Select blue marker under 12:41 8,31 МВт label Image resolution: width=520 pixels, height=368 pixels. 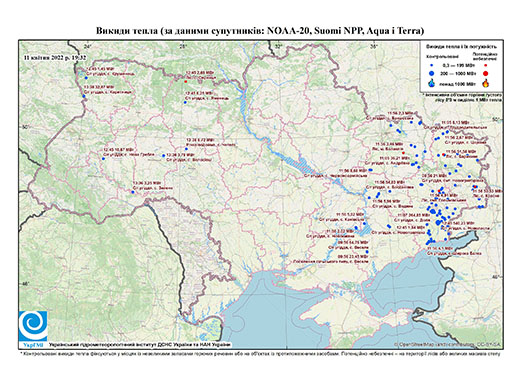185,102
